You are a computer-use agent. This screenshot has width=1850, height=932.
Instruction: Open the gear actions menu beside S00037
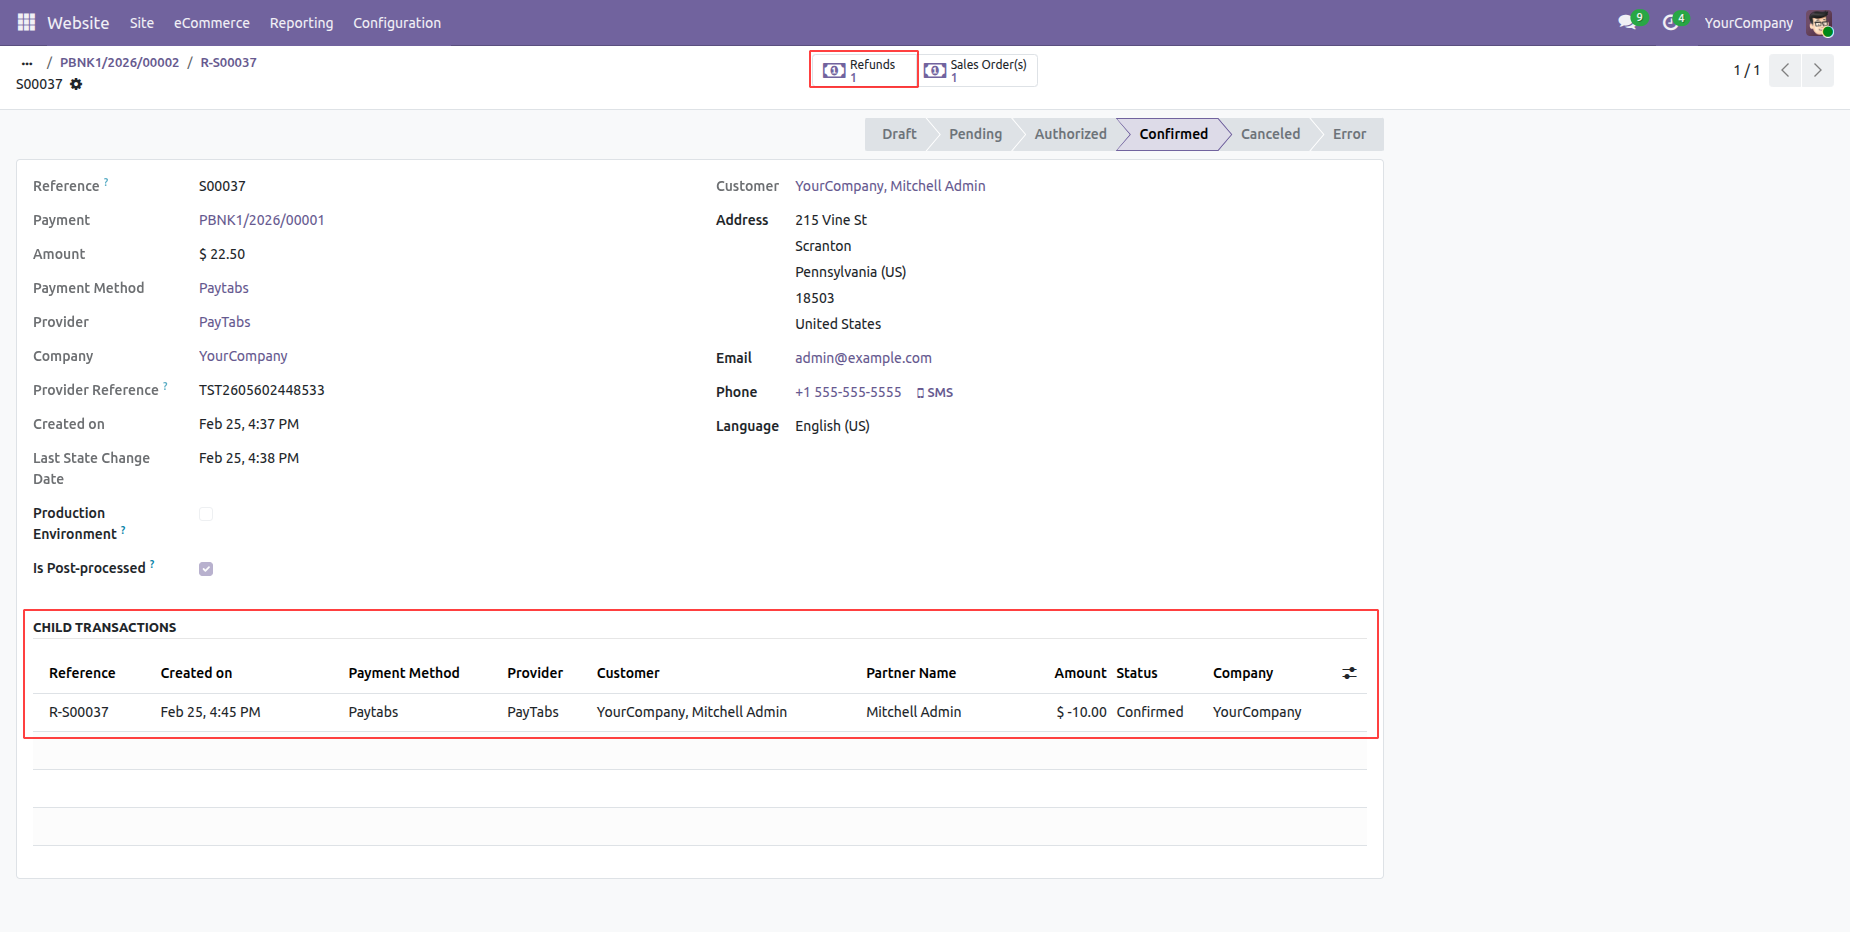(76, 84)
